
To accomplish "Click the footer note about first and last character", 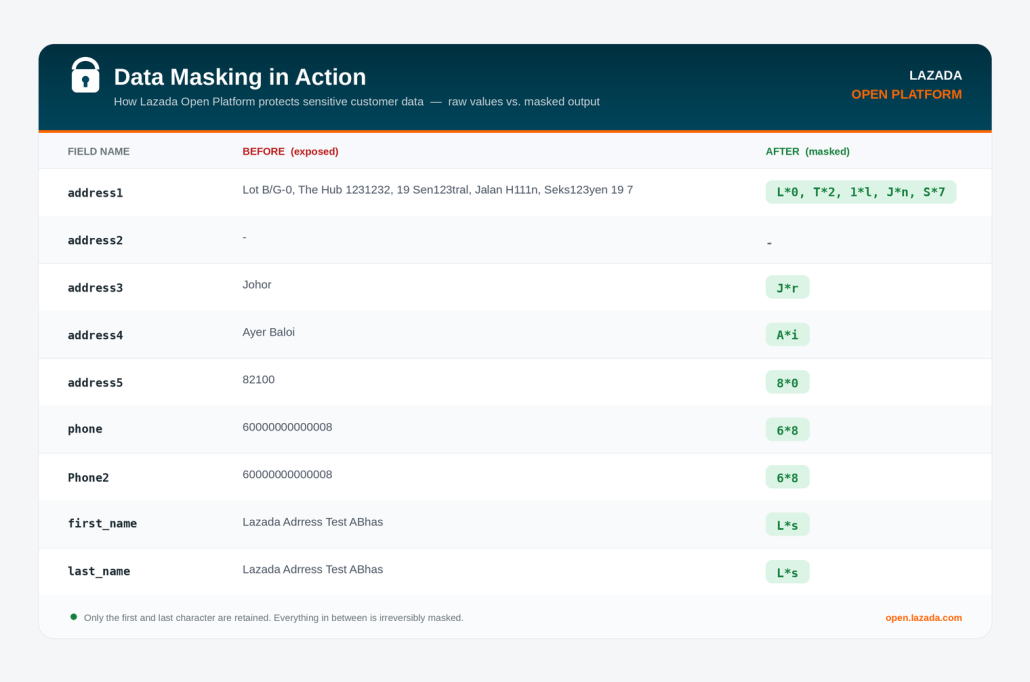I will click(x=273, y=618).
